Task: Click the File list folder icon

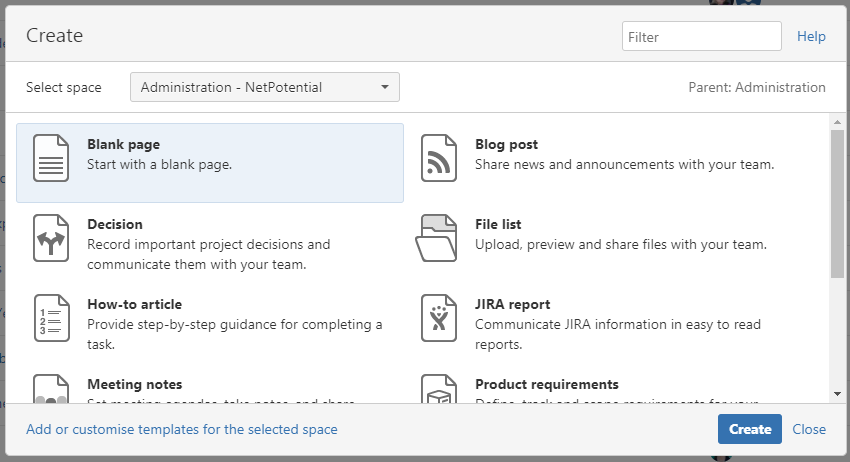Action: pyautogui.click(x=437, y=238)
